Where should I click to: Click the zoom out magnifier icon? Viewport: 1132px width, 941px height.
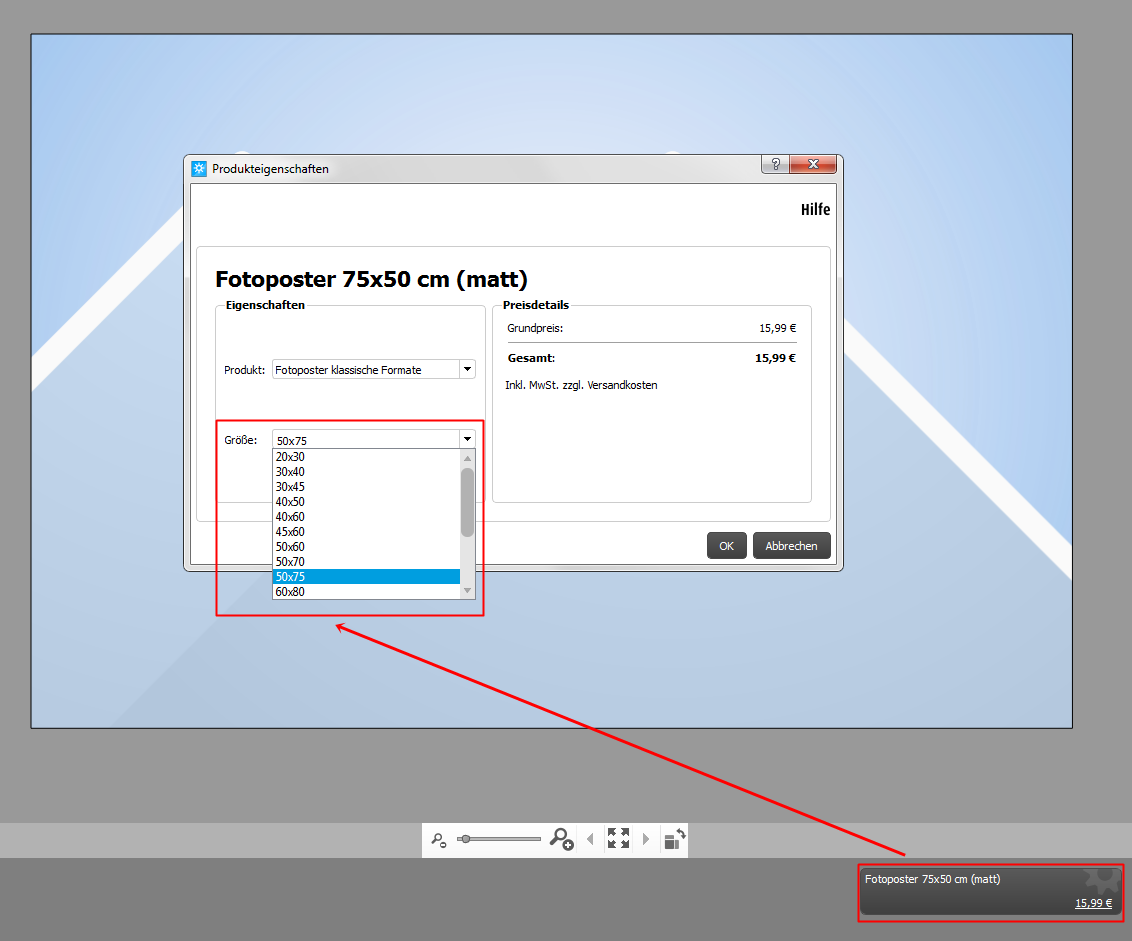coord(437,840)
